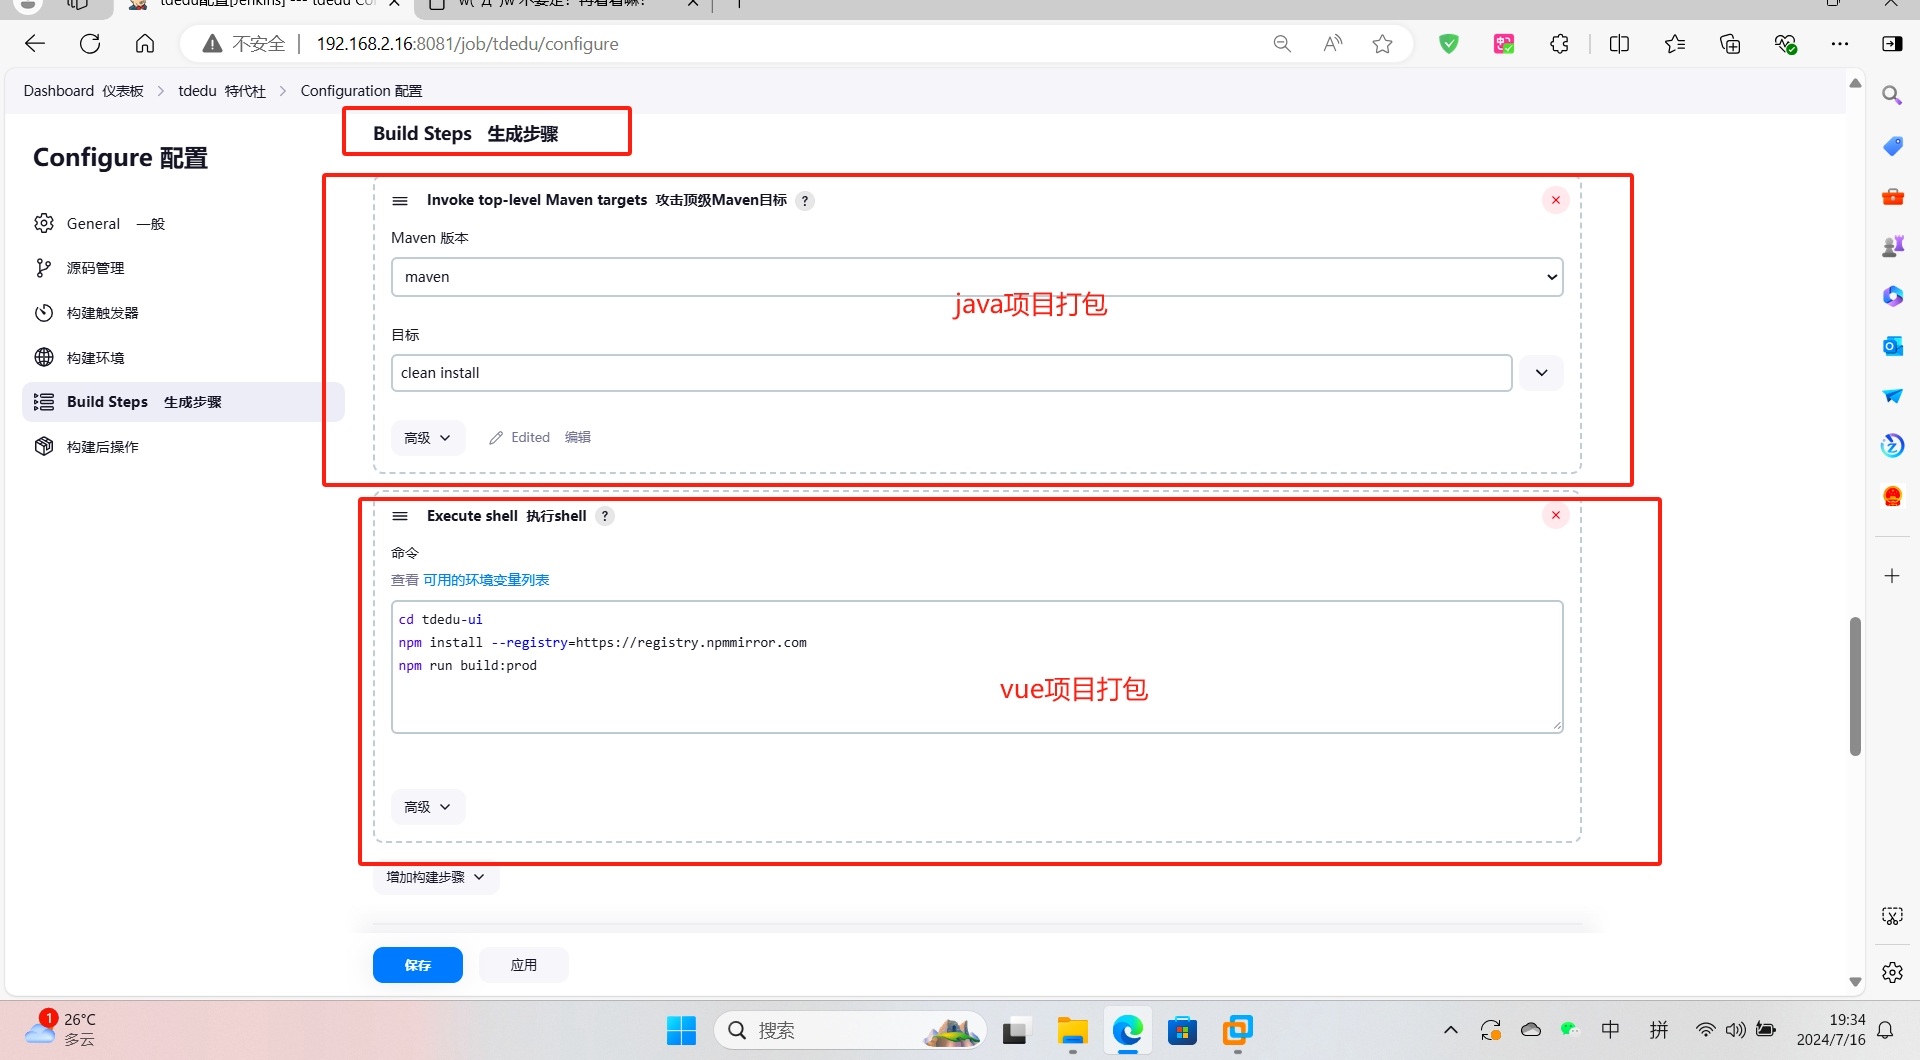Open browser collections
The image size is (1920, 1060).
point(1730,44)
